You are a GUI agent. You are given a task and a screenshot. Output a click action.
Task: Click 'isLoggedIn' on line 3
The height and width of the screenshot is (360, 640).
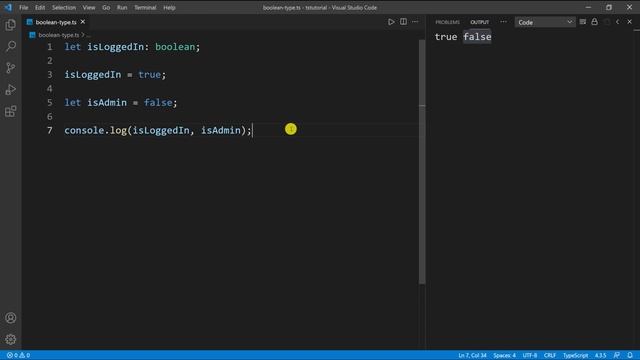[93, 75]
